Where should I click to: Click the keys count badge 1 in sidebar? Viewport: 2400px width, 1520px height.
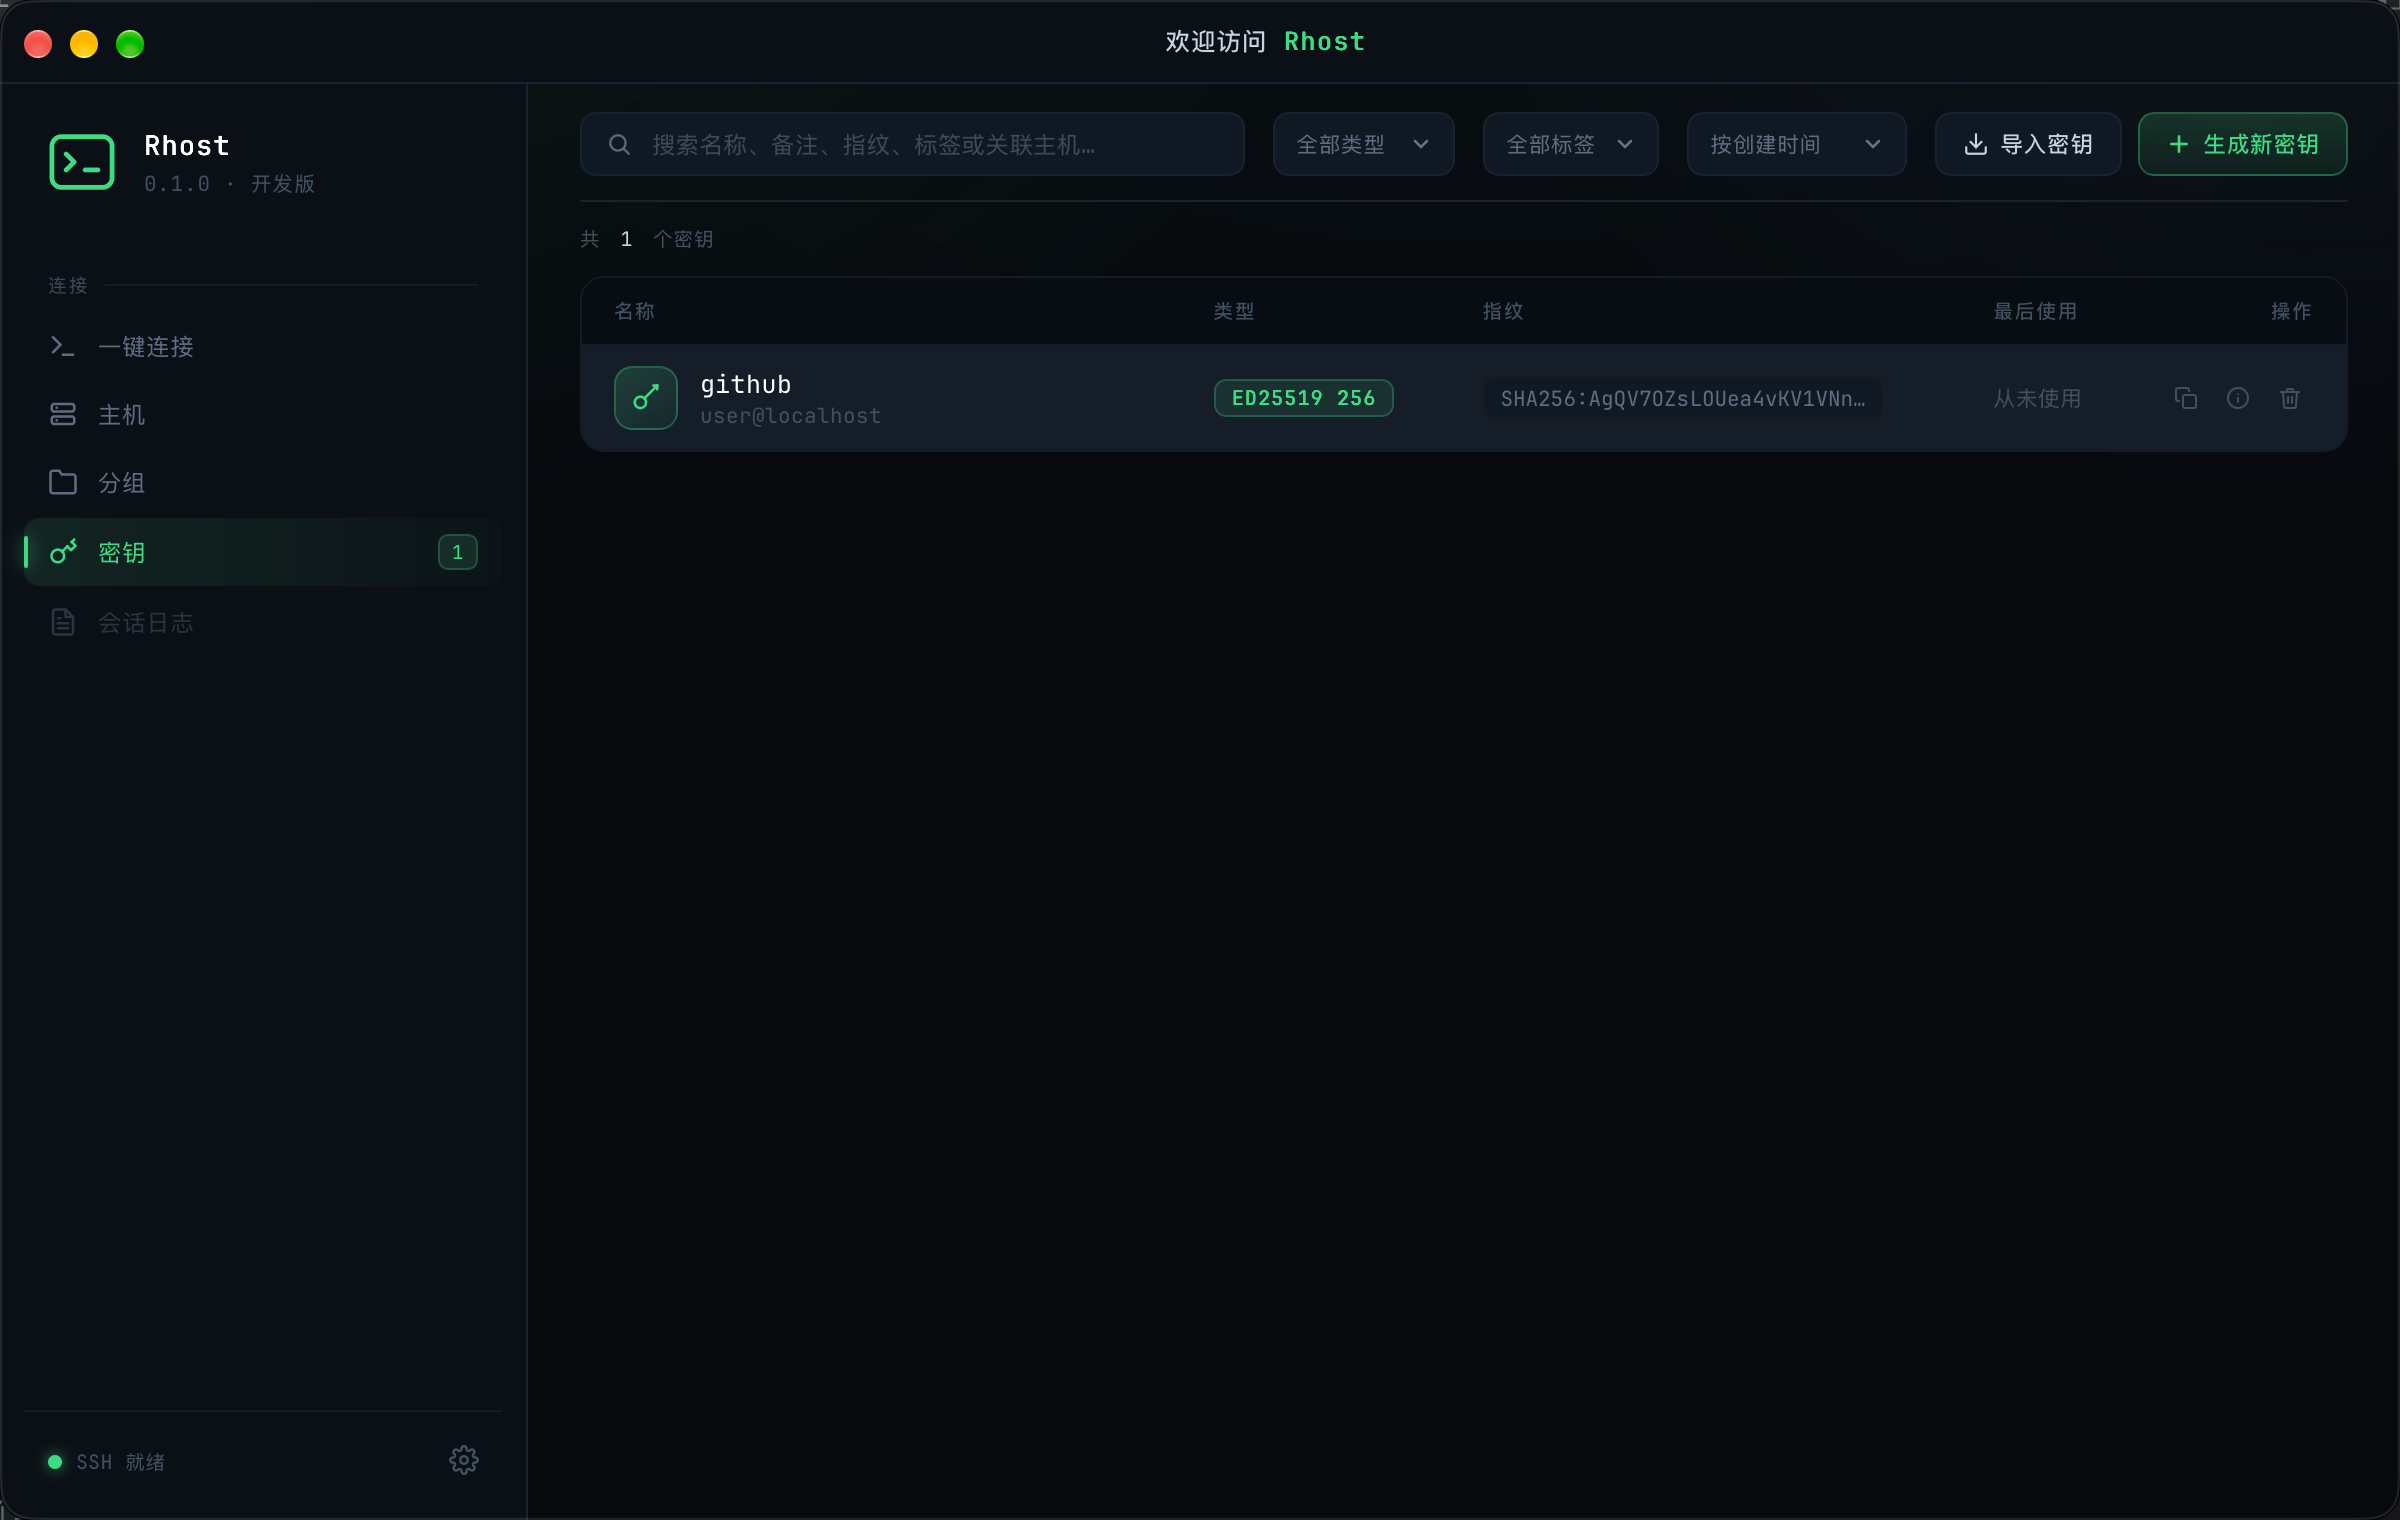point(457,552)
